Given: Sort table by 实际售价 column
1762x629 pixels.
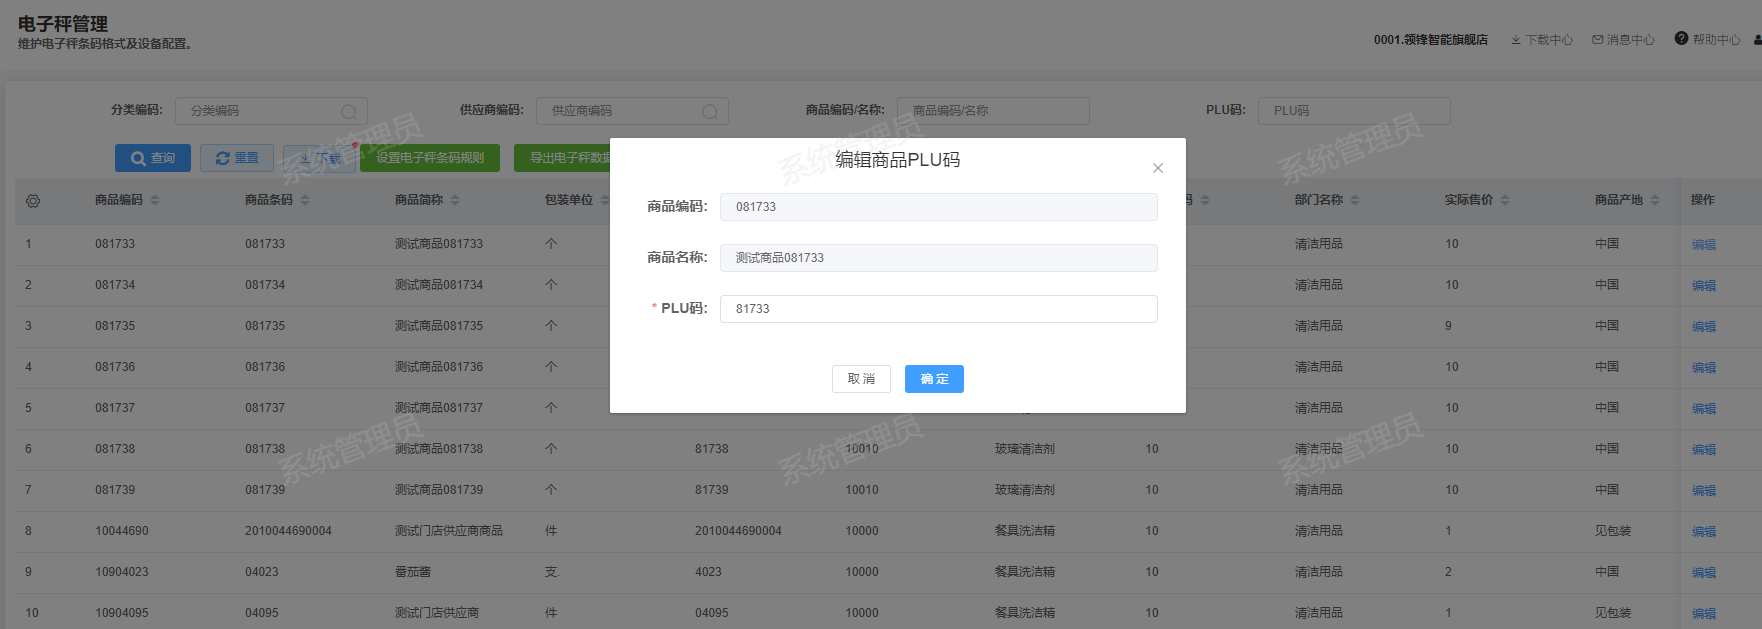Looking at the screenshot, I should 1505,200.
